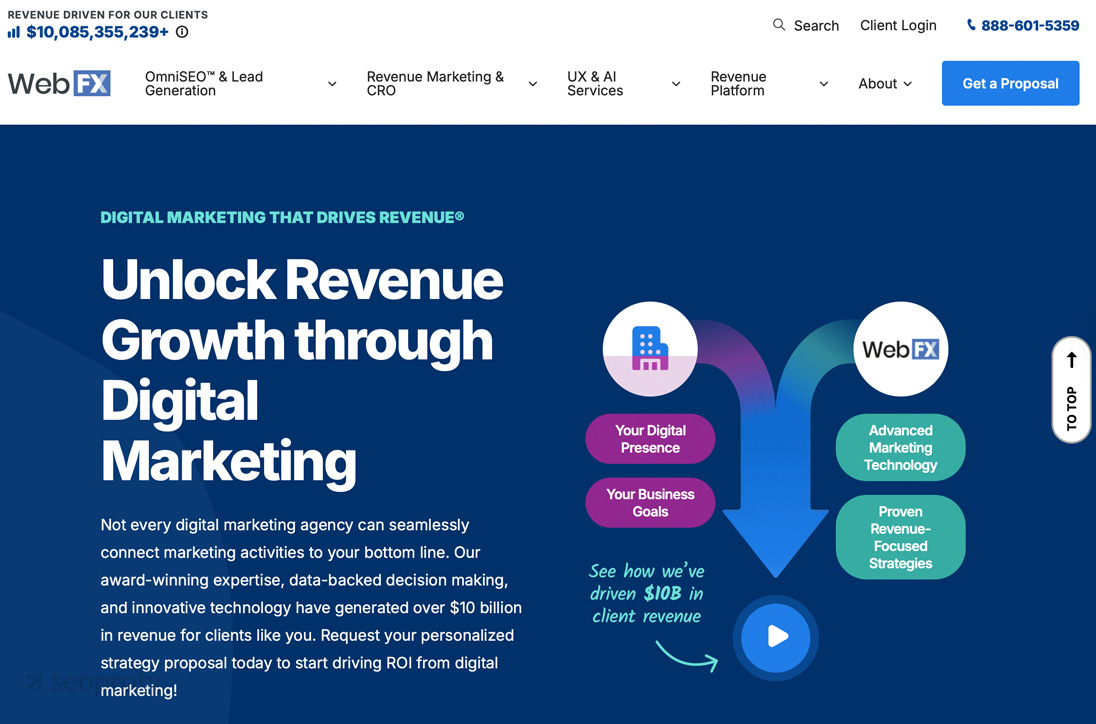Open Revenue Platform menu

click(x=738, y=84)
